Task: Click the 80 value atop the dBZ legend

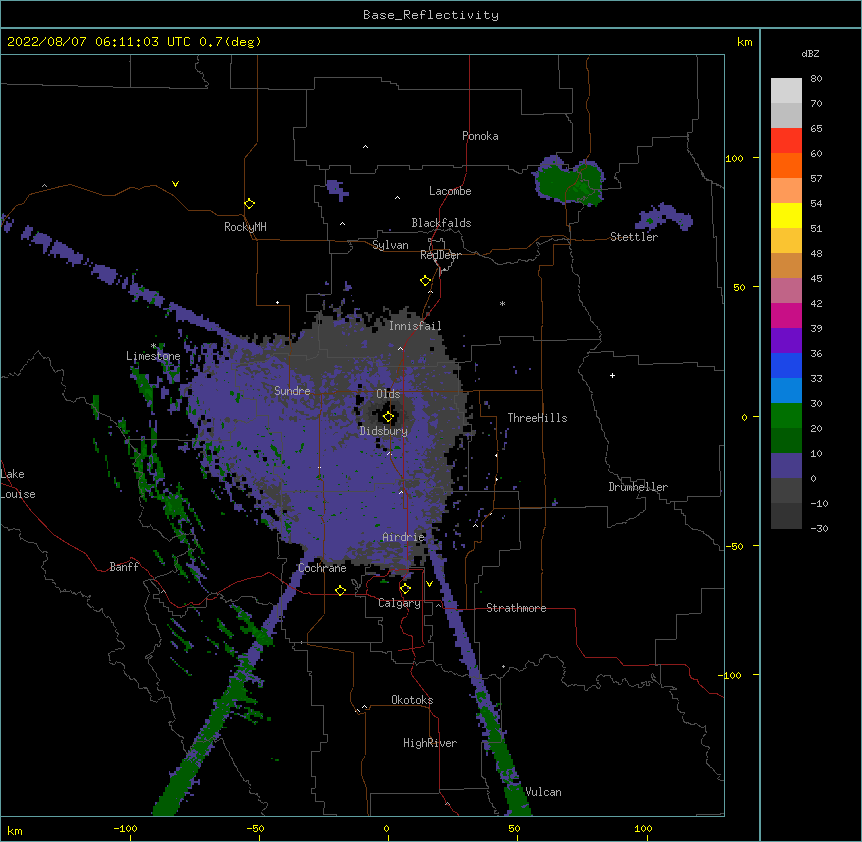Action: pyautogui.click(x=816, y=79)
